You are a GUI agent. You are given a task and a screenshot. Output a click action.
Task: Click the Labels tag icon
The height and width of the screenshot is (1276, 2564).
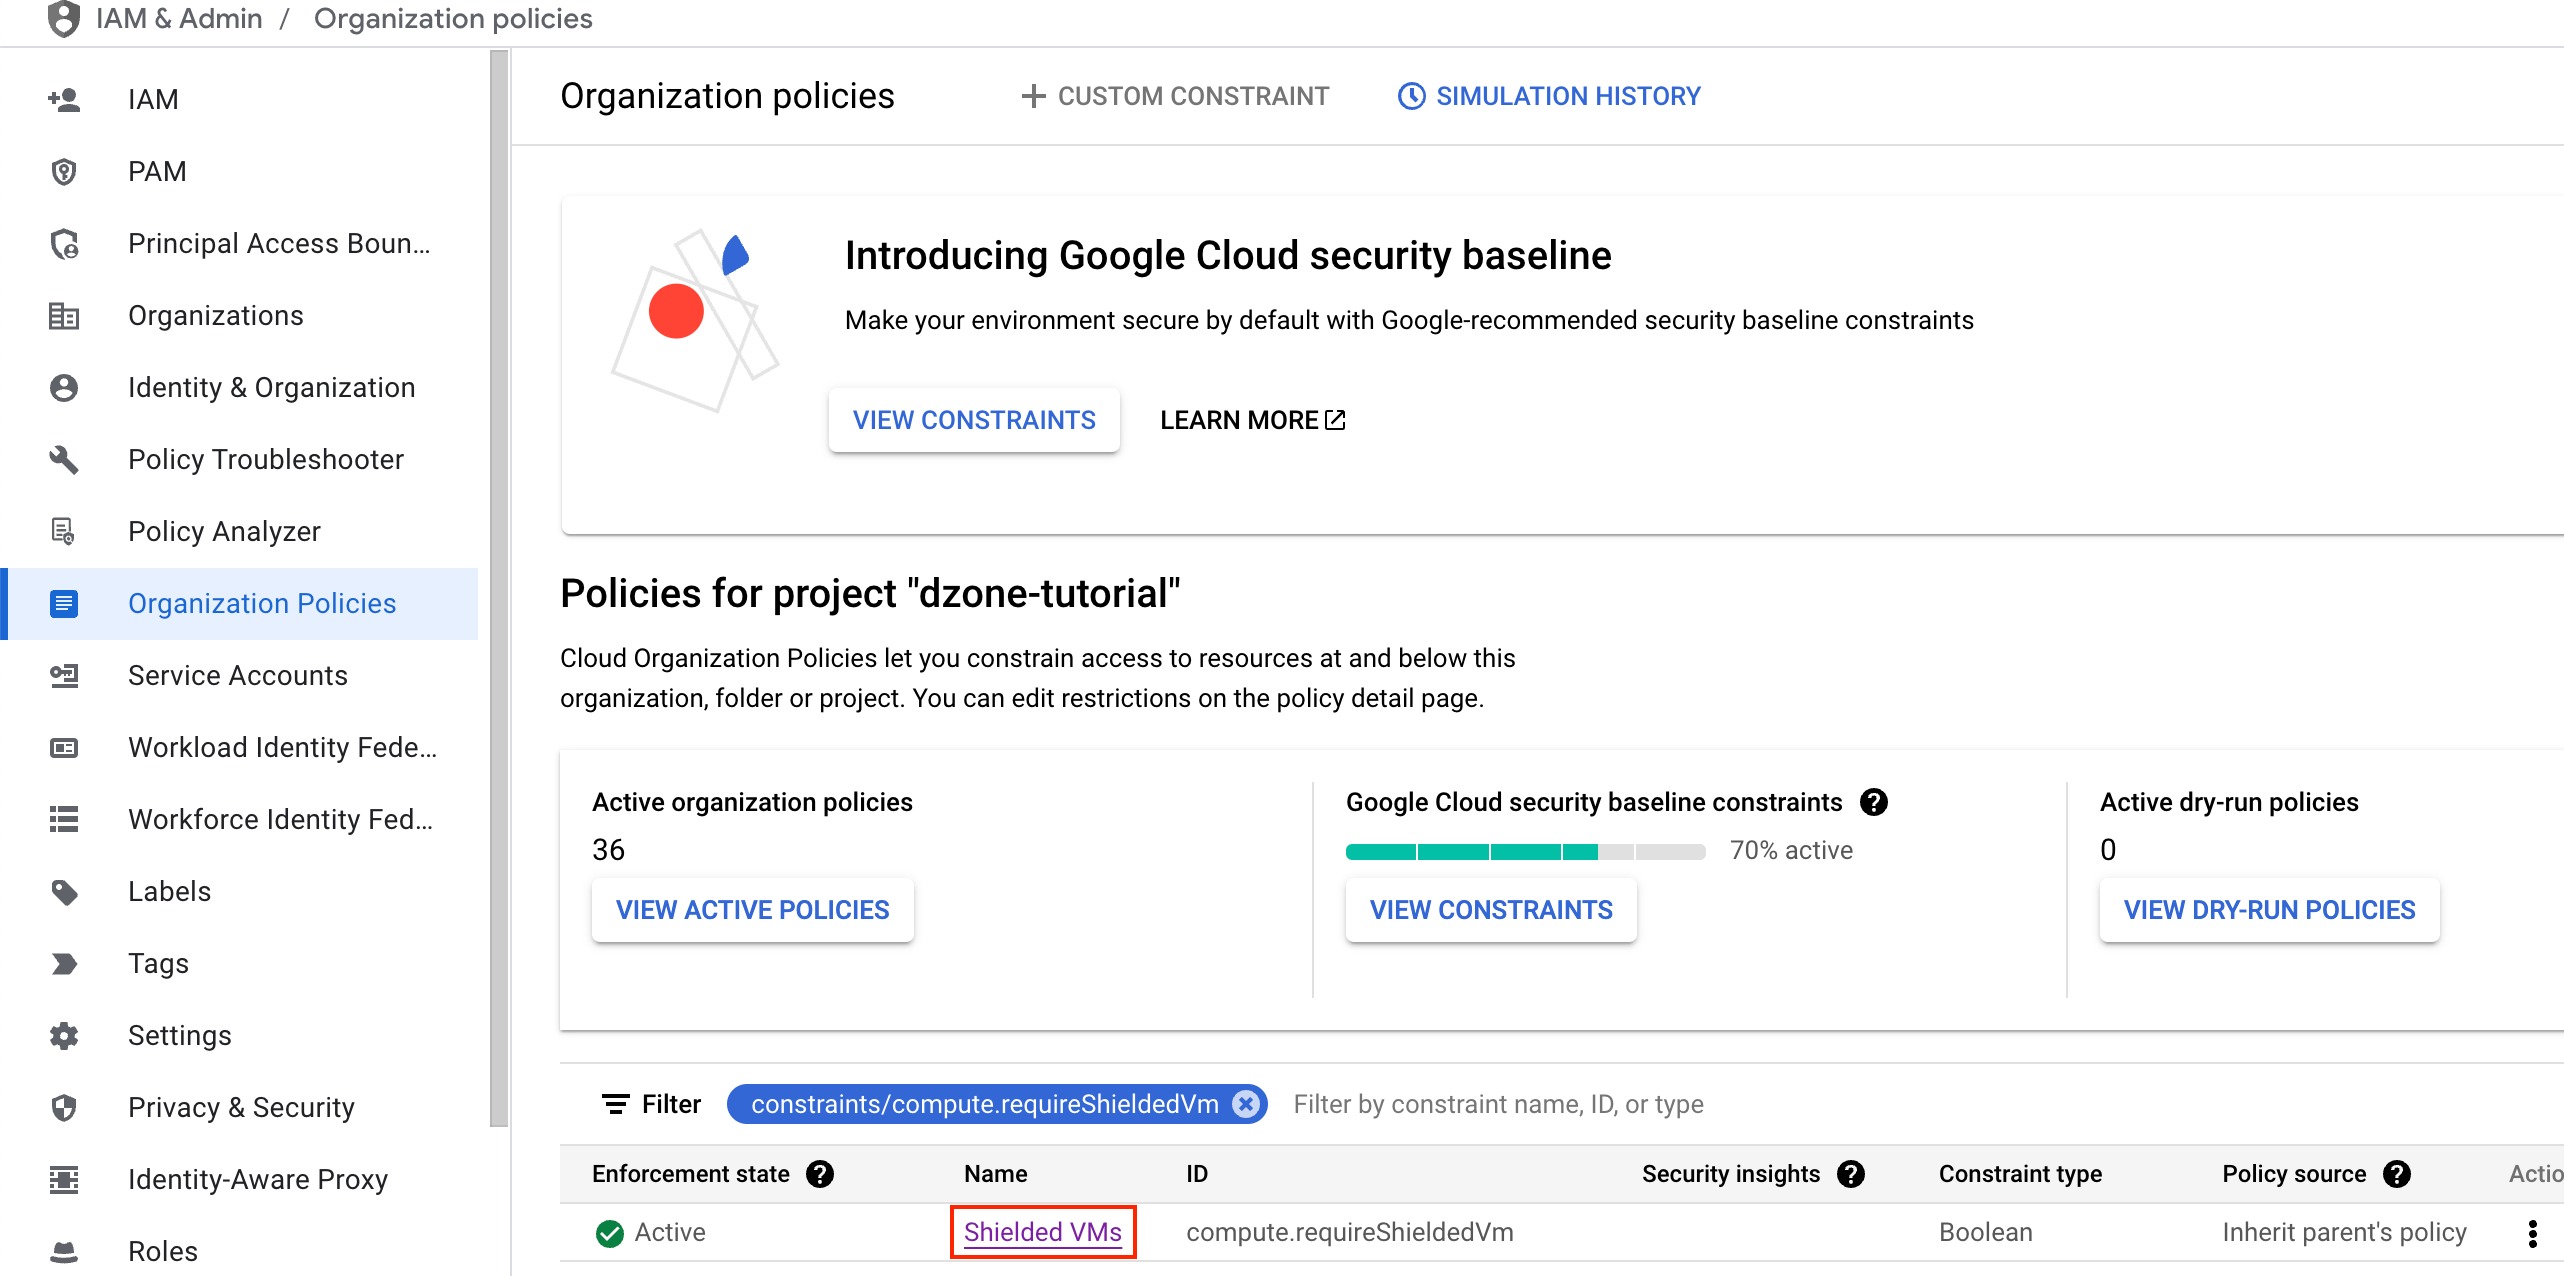[64, 892]
